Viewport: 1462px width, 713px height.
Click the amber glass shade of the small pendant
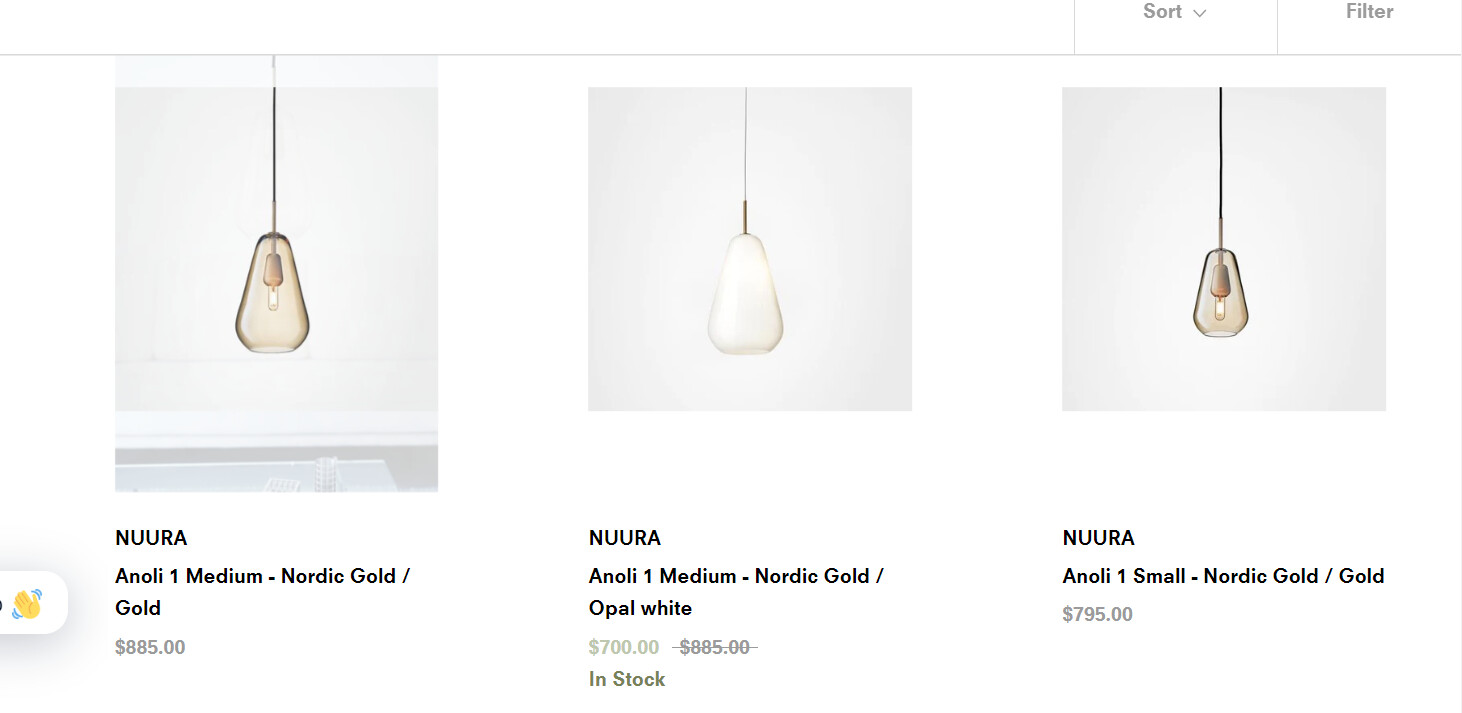point(1220,300)
